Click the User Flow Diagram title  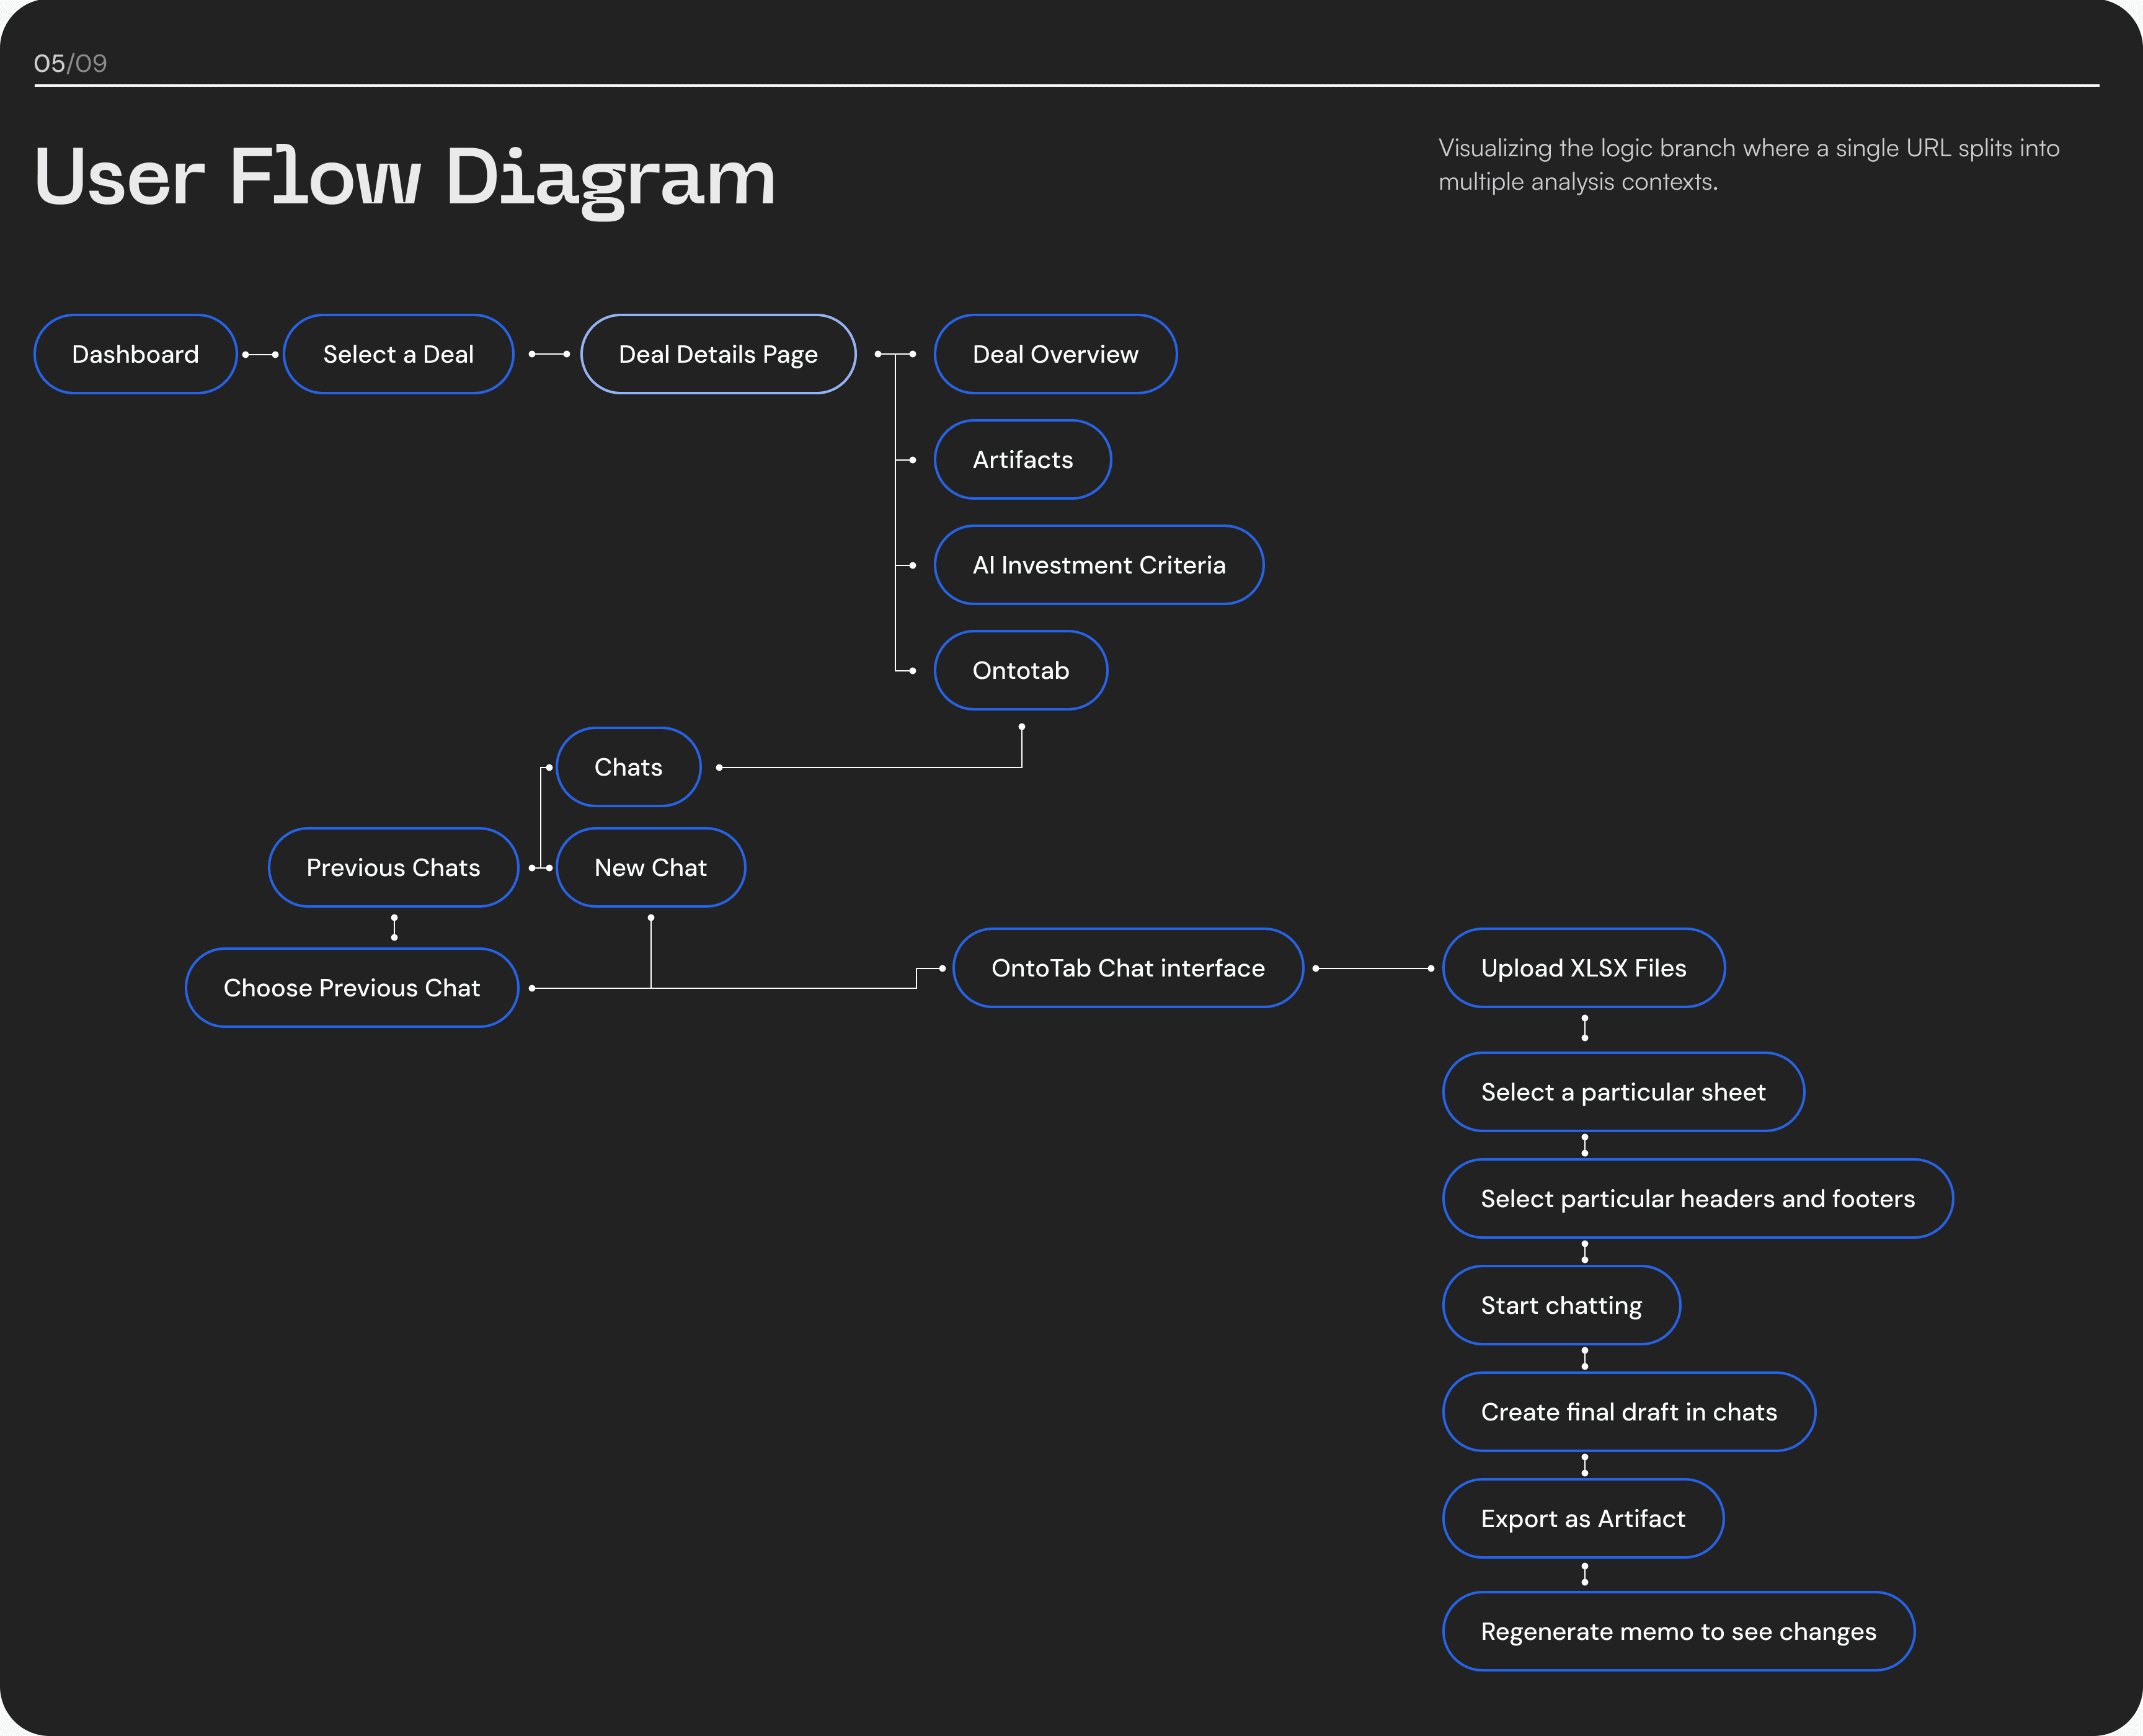click(x=405, y=177)
